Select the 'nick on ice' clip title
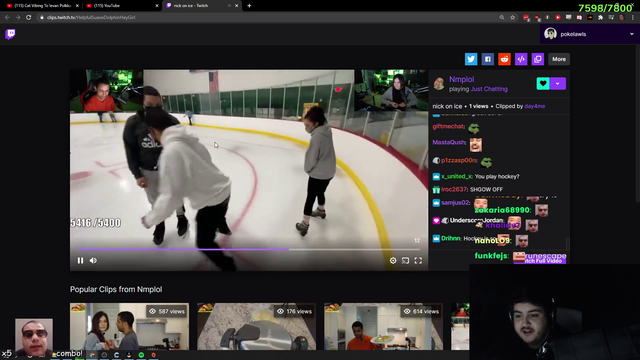The image size is (640, 360). pos(447,106)
